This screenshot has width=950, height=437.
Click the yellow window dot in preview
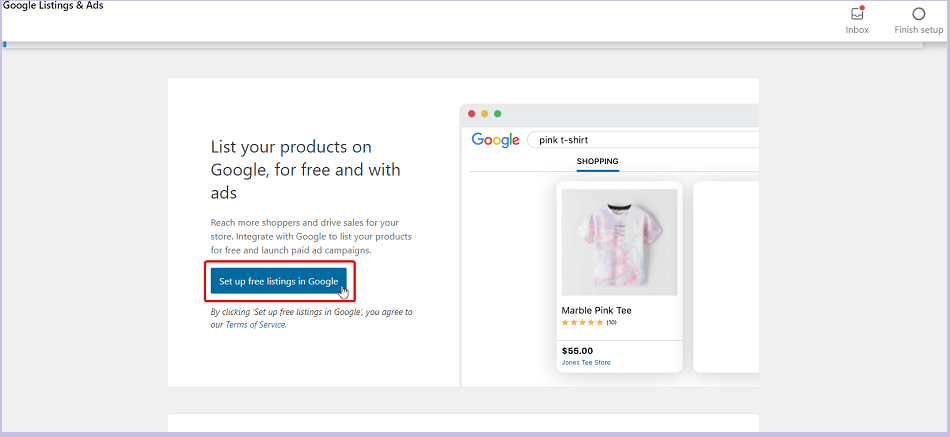(485, 113)
